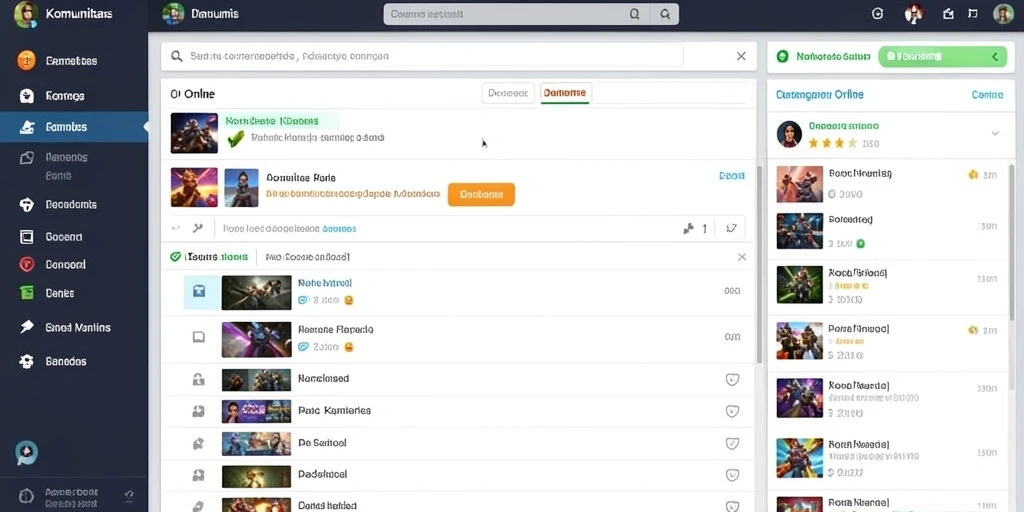Switch to the grey Deneoec tab
Image resolution: width=1024 pixels, height=512 pixels.
click(508, 93)
